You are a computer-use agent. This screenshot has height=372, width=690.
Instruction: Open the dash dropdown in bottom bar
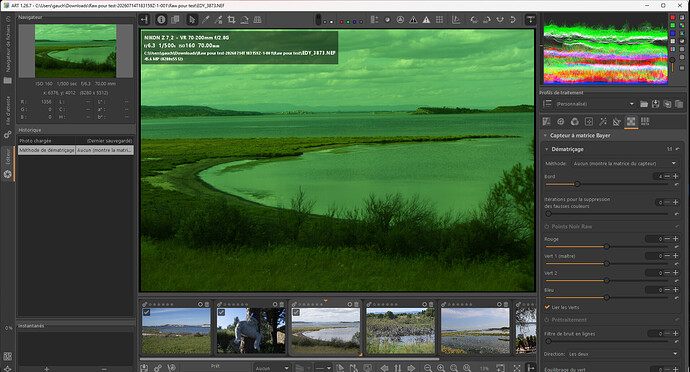(x=323, y=368)
